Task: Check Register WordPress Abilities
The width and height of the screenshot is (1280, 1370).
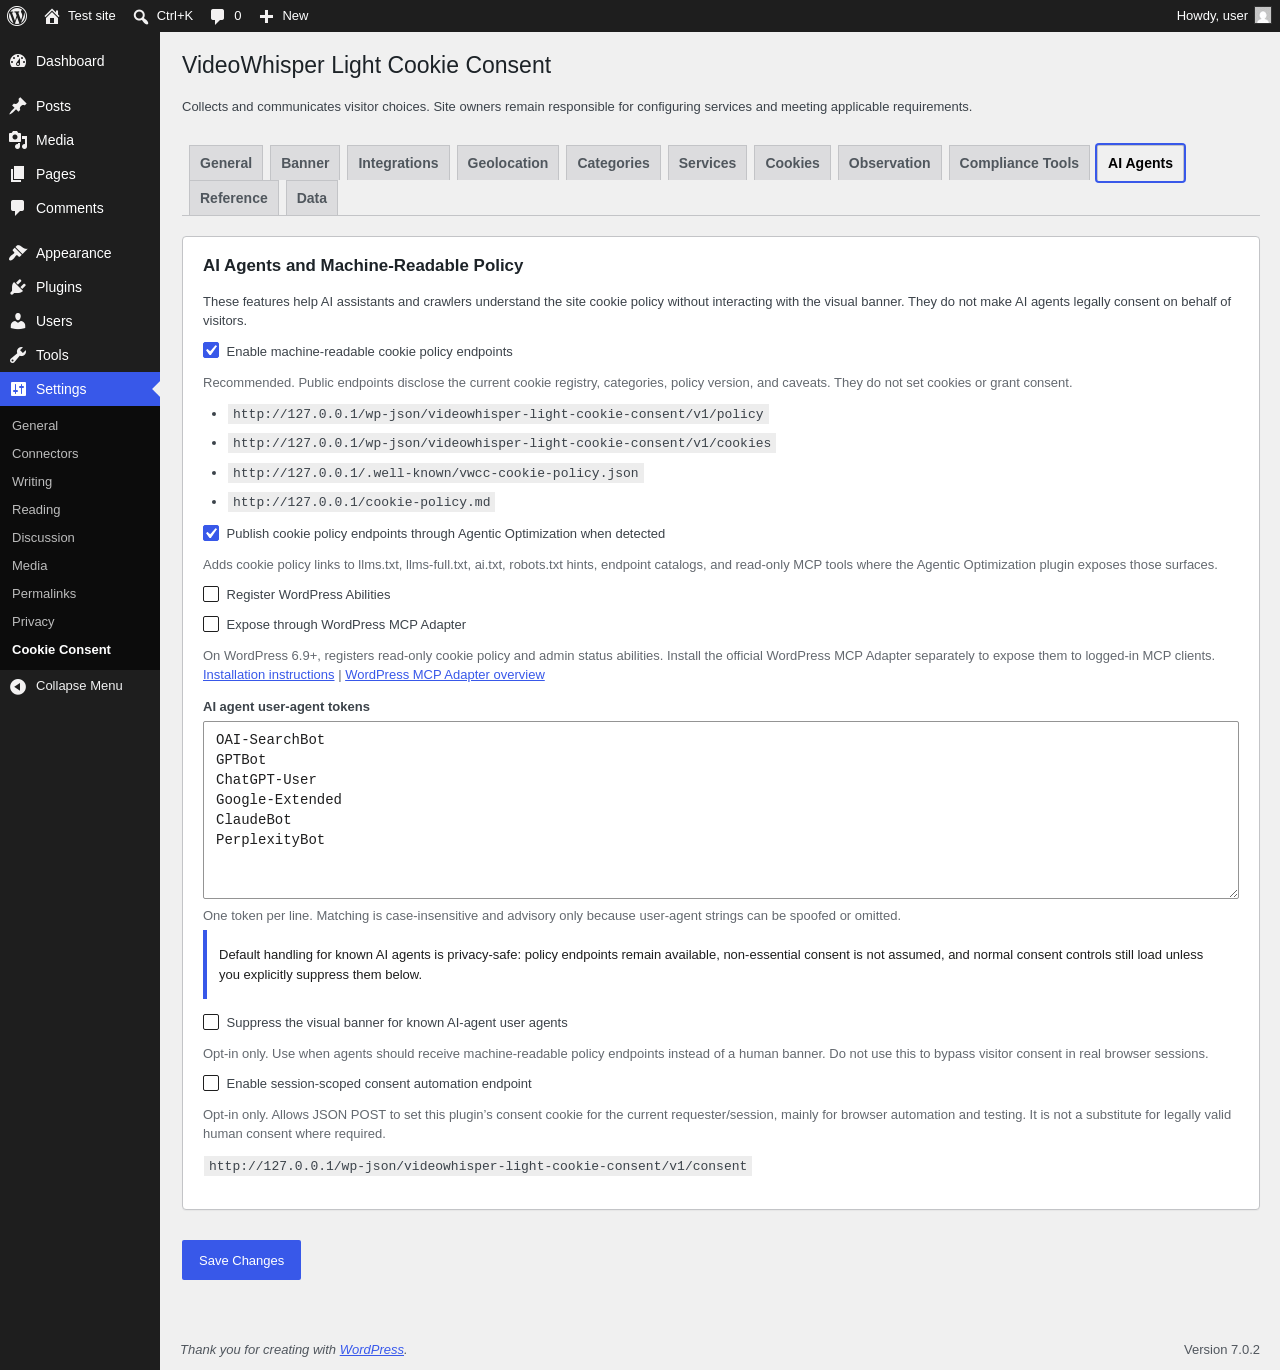Action: click(x=211, y=594)
